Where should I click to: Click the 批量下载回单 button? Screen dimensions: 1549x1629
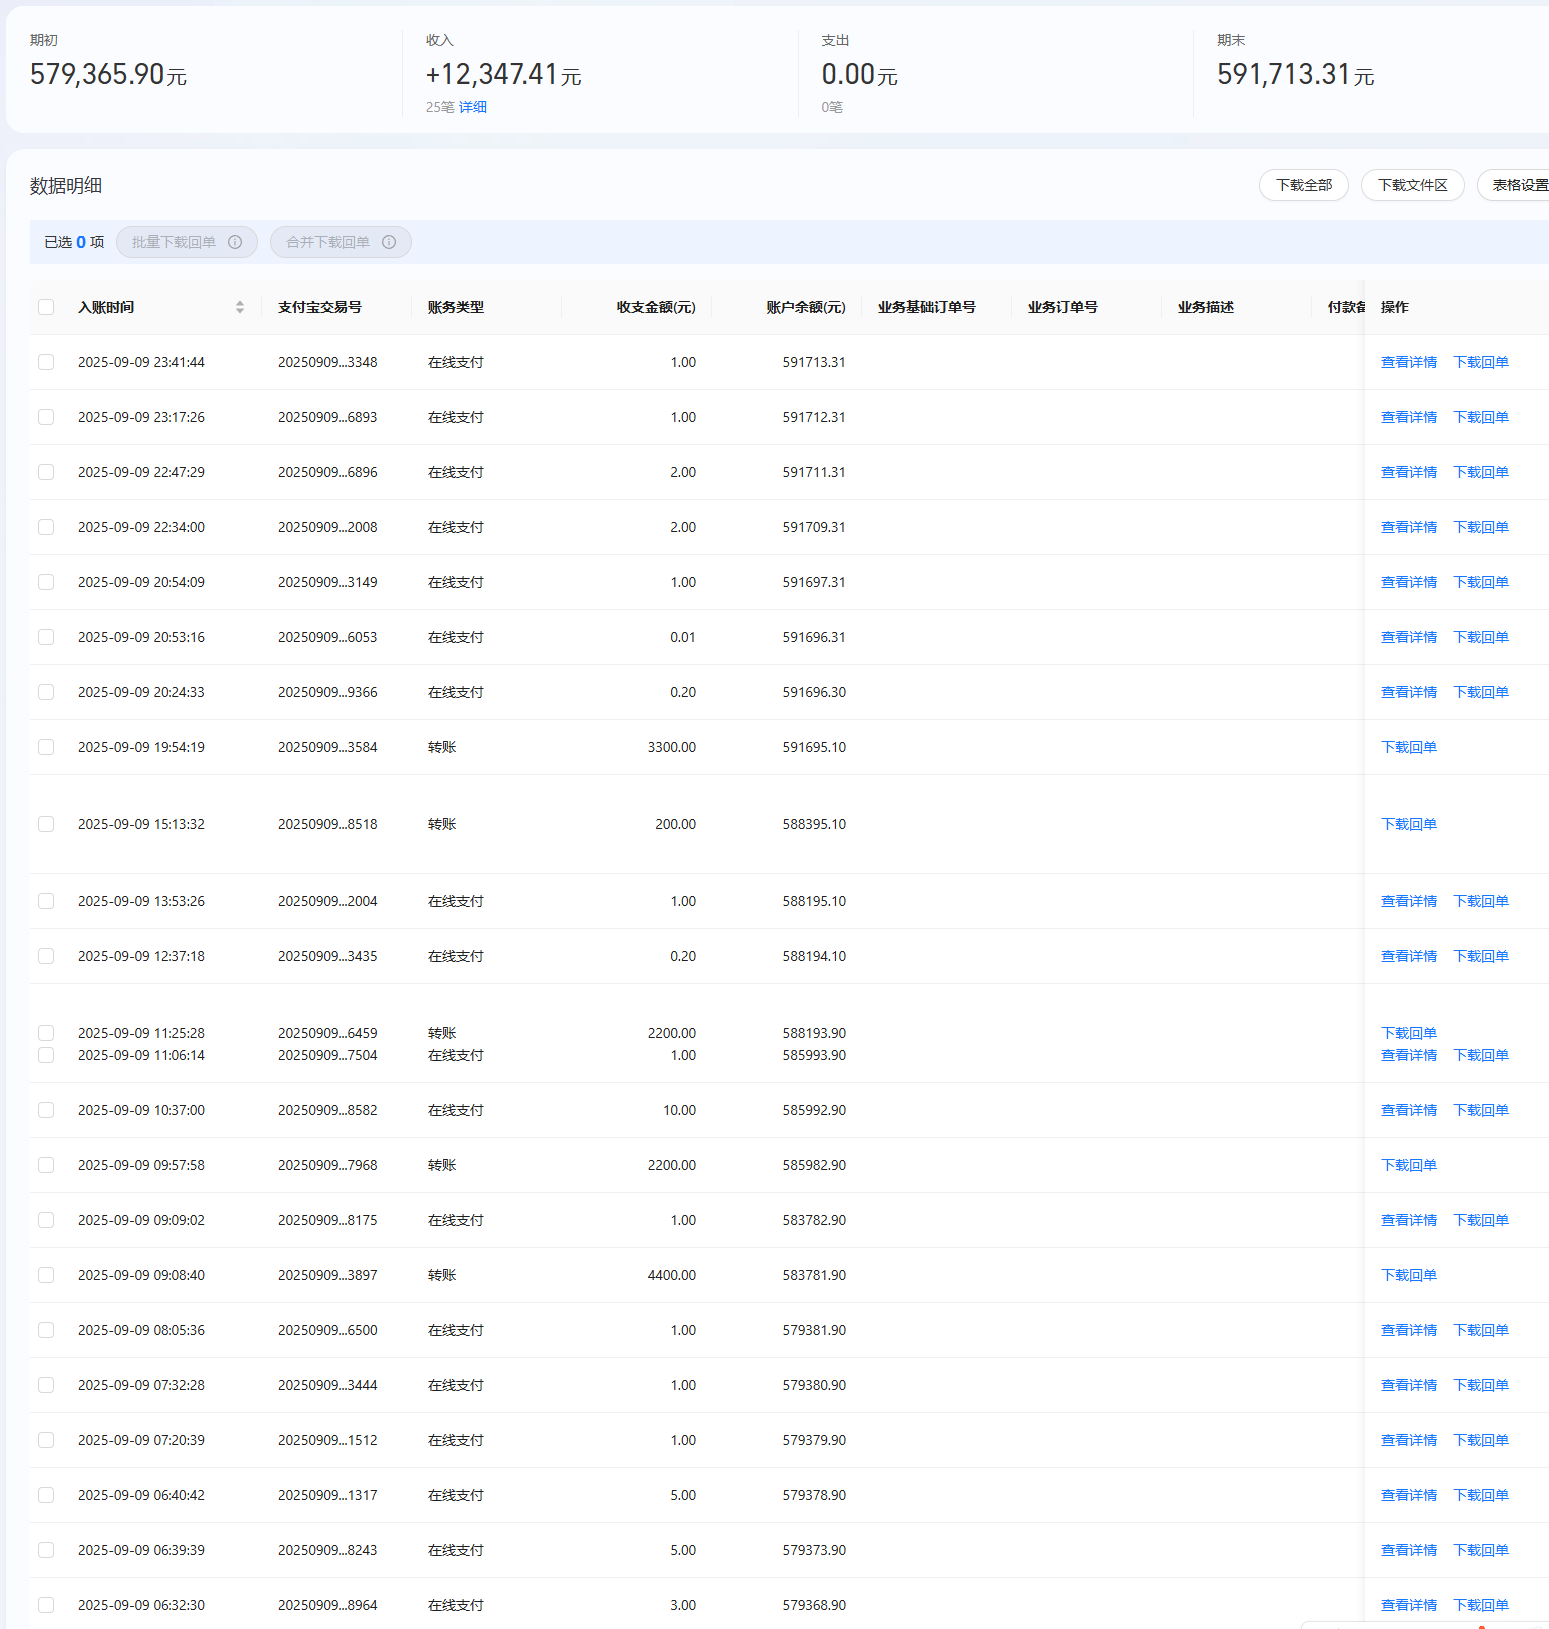pyautogui.click(x=174, y=242)
